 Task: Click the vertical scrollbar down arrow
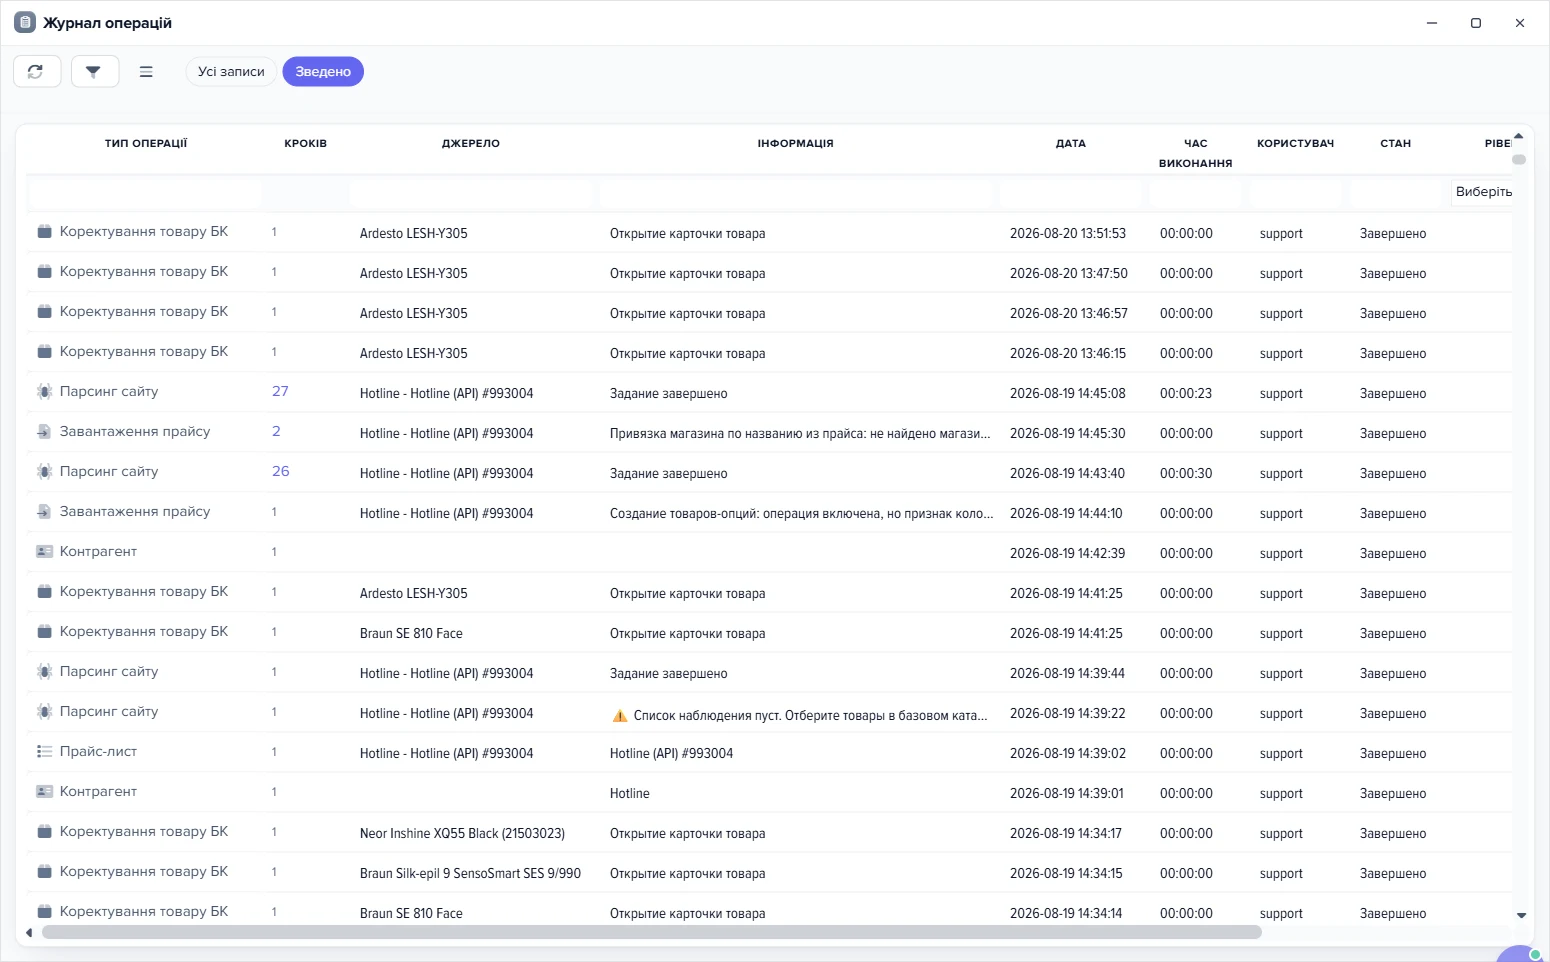(x=1521, y=915)
